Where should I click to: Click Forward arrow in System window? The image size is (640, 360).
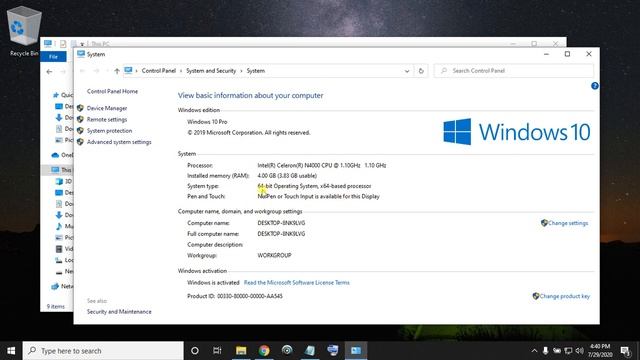click(96, 71)
